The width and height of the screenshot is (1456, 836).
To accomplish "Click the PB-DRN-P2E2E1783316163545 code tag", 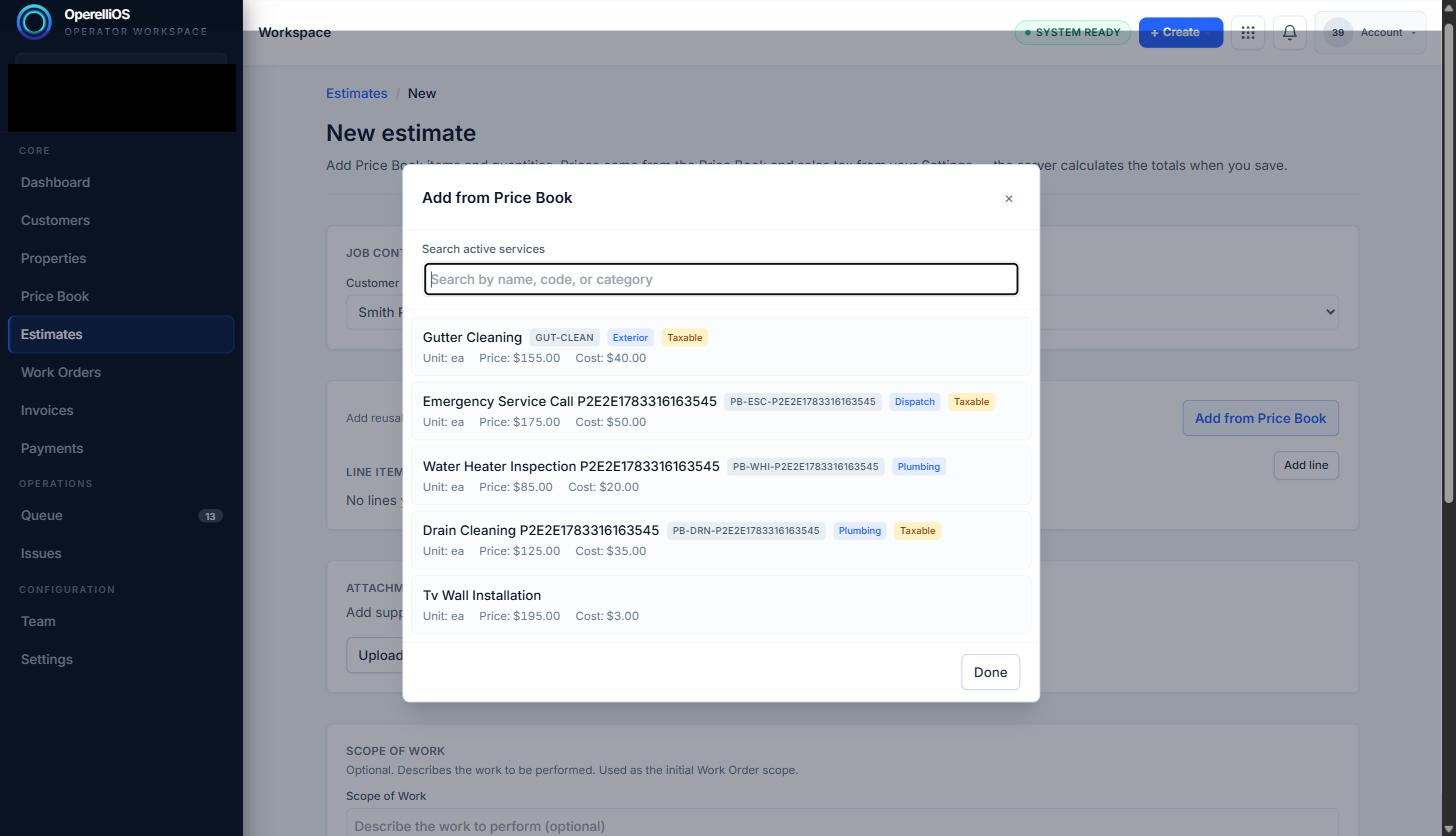I will pos(746,531).
